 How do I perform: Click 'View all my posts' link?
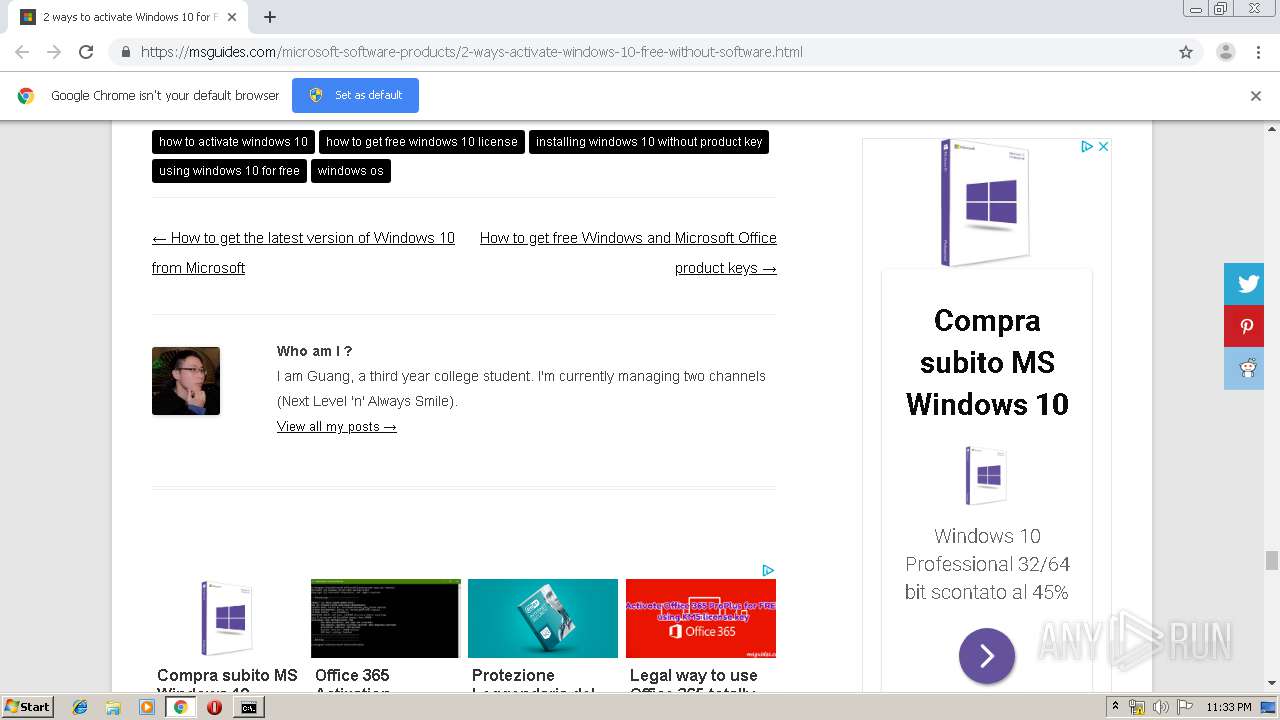pos(337,427)
